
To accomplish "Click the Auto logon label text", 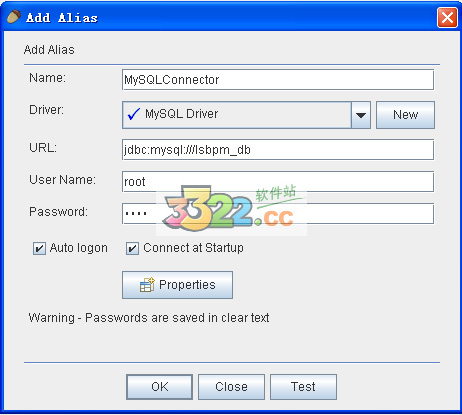I will 79,248.
